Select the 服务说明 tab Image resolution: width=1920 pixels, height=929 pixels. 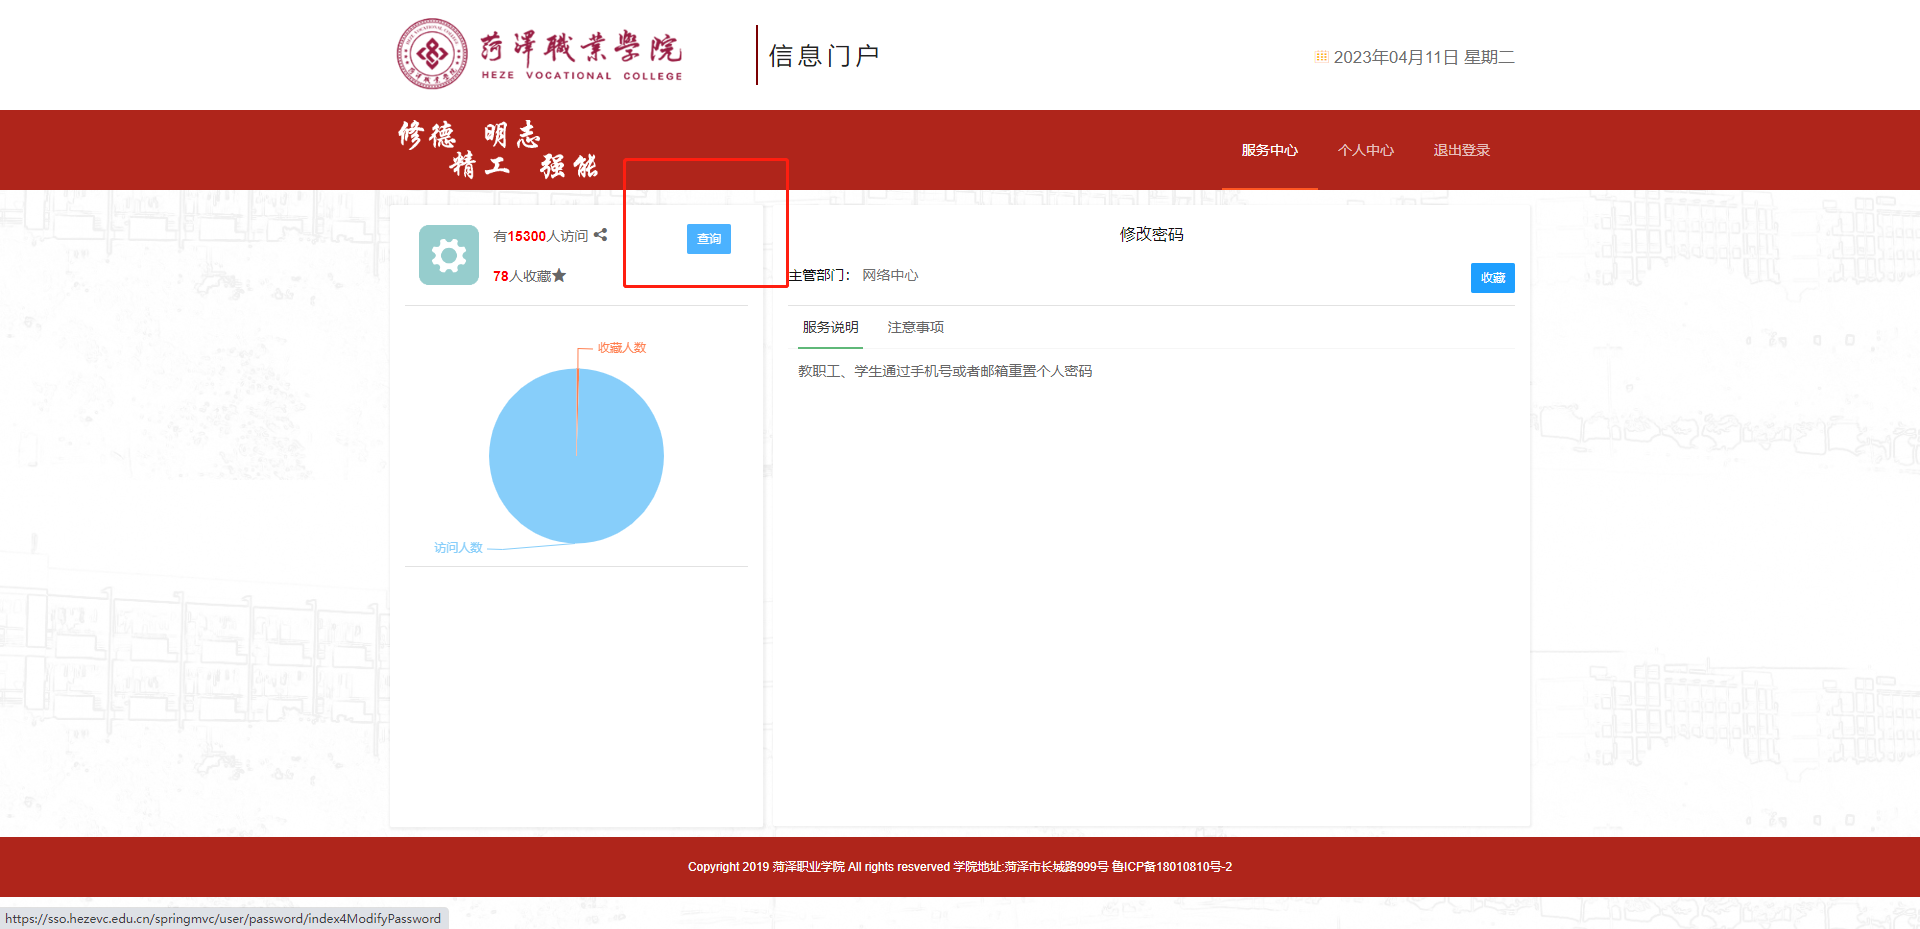click(x=830, y=327)
